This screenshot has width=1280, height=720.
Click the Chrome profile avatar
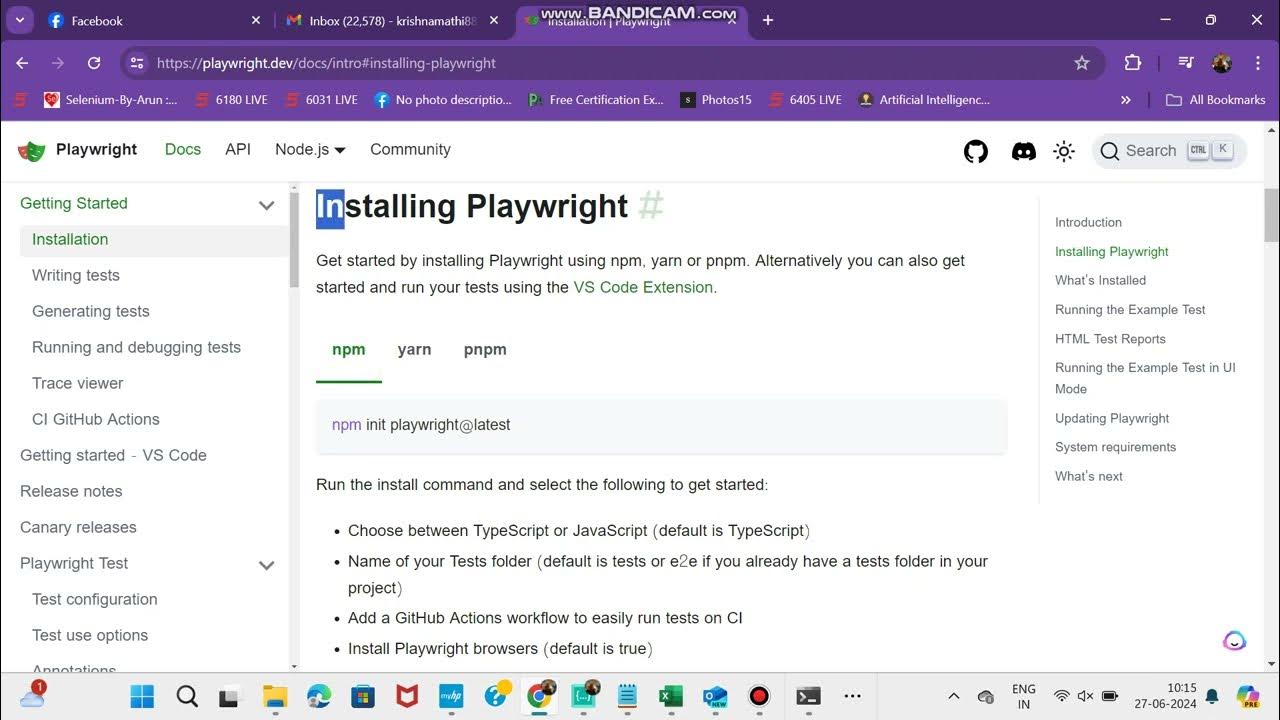[1221, 63]
